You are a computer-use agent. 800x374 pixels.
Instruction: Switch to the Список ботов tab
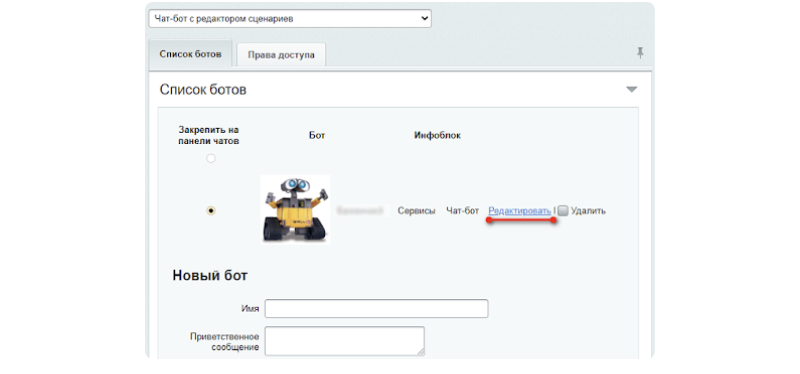190,54
